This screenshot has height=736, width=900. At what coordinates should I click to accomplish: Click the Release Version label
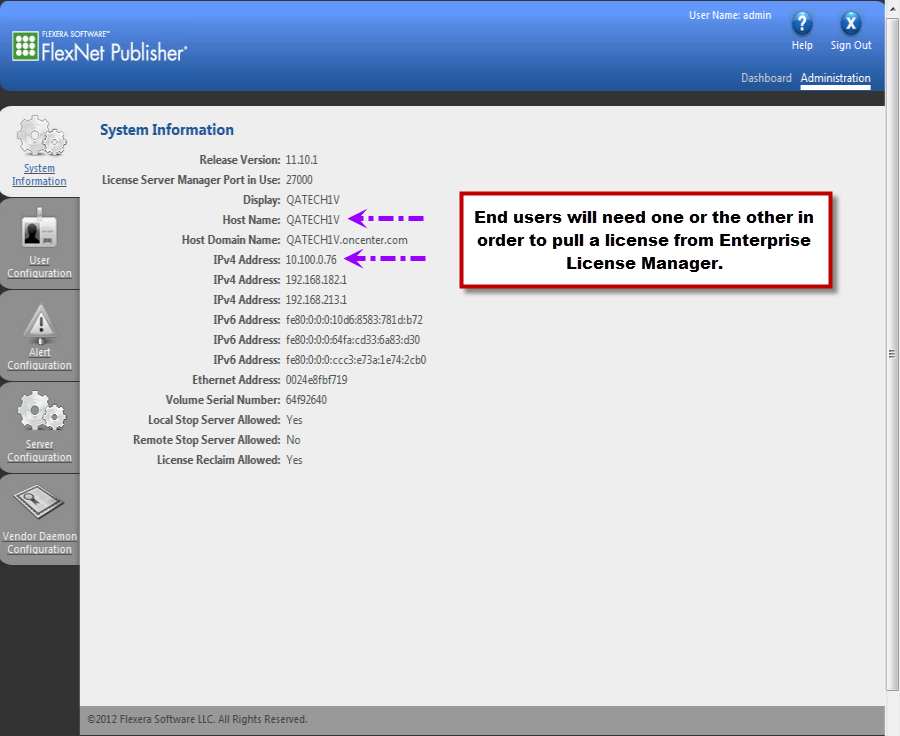(x=240, y=160)
